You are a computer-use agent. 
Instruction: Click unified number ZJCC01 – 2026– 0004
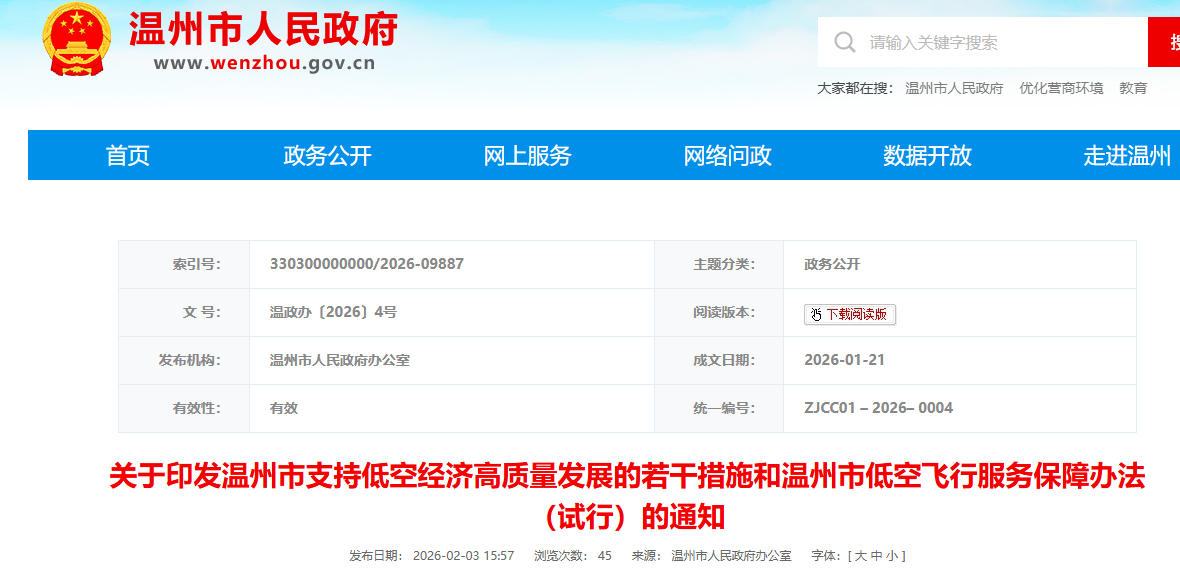tap(878, 409)
